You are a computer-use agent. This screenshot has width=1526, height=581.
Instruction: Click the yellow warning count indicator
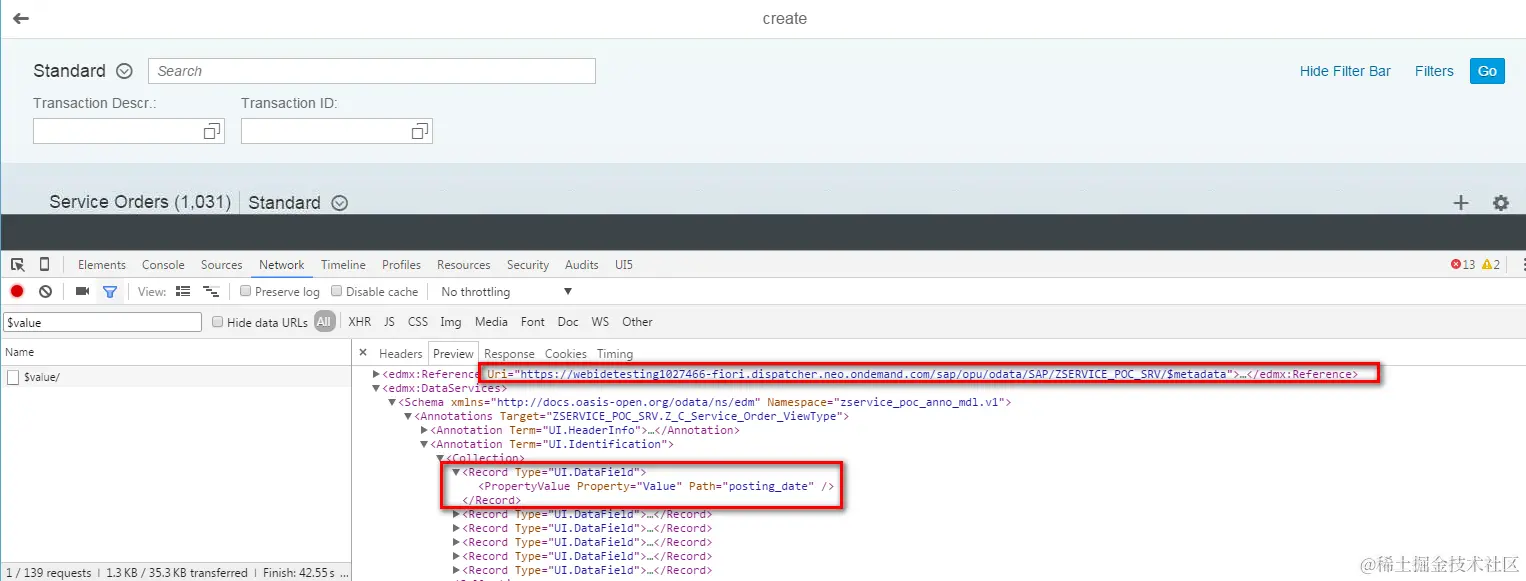click(x=1491, y=265)
